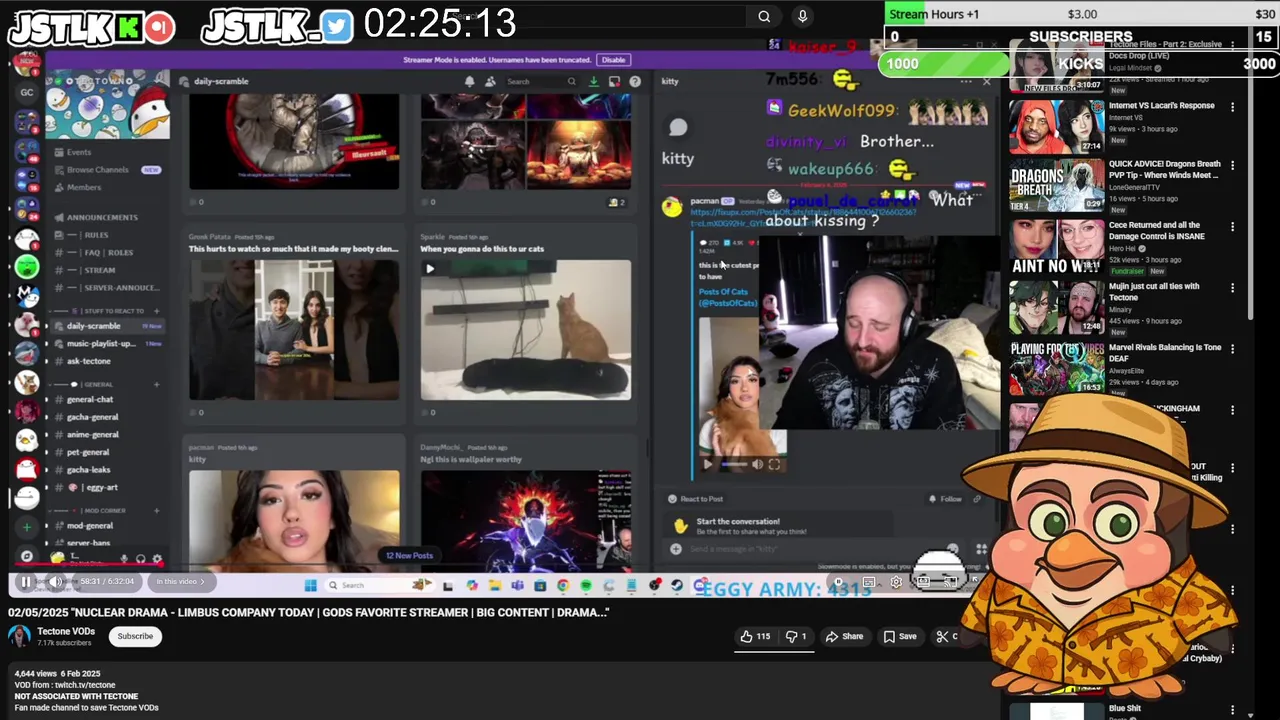Click the Discord header Search field
Screen dimensions: 1280x720
click(540, 81)
